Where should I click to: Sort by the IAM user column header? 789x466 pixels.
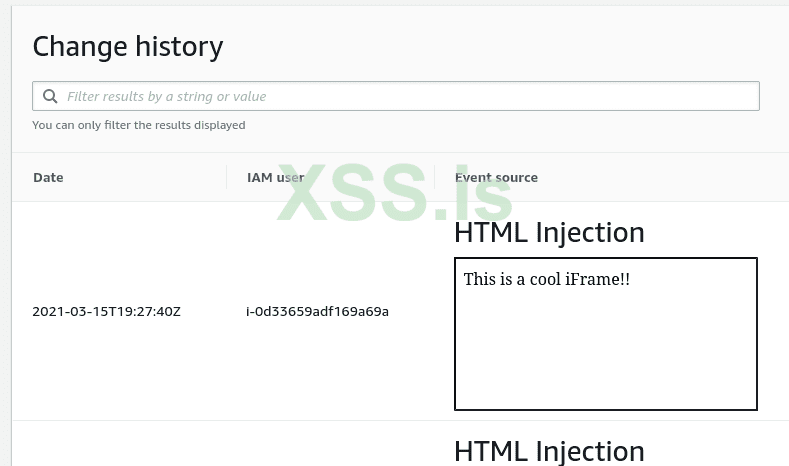[x=275, y=178]
